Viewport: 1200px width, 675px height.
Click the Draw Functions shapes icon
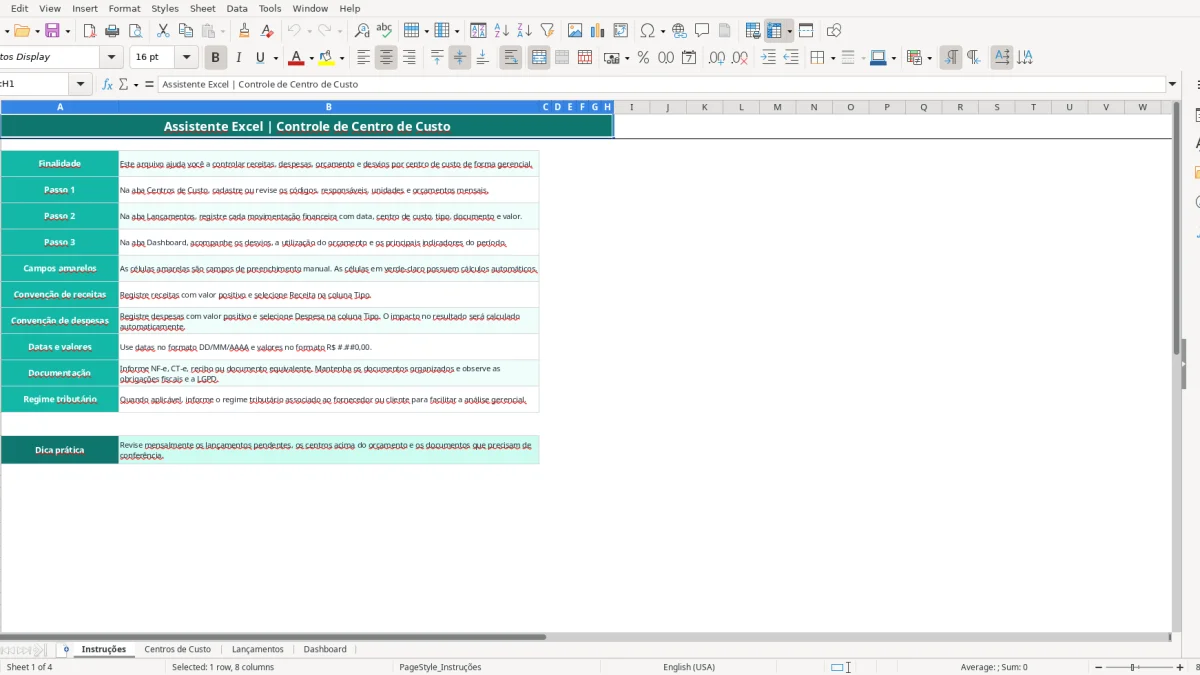tap(834, 31)
